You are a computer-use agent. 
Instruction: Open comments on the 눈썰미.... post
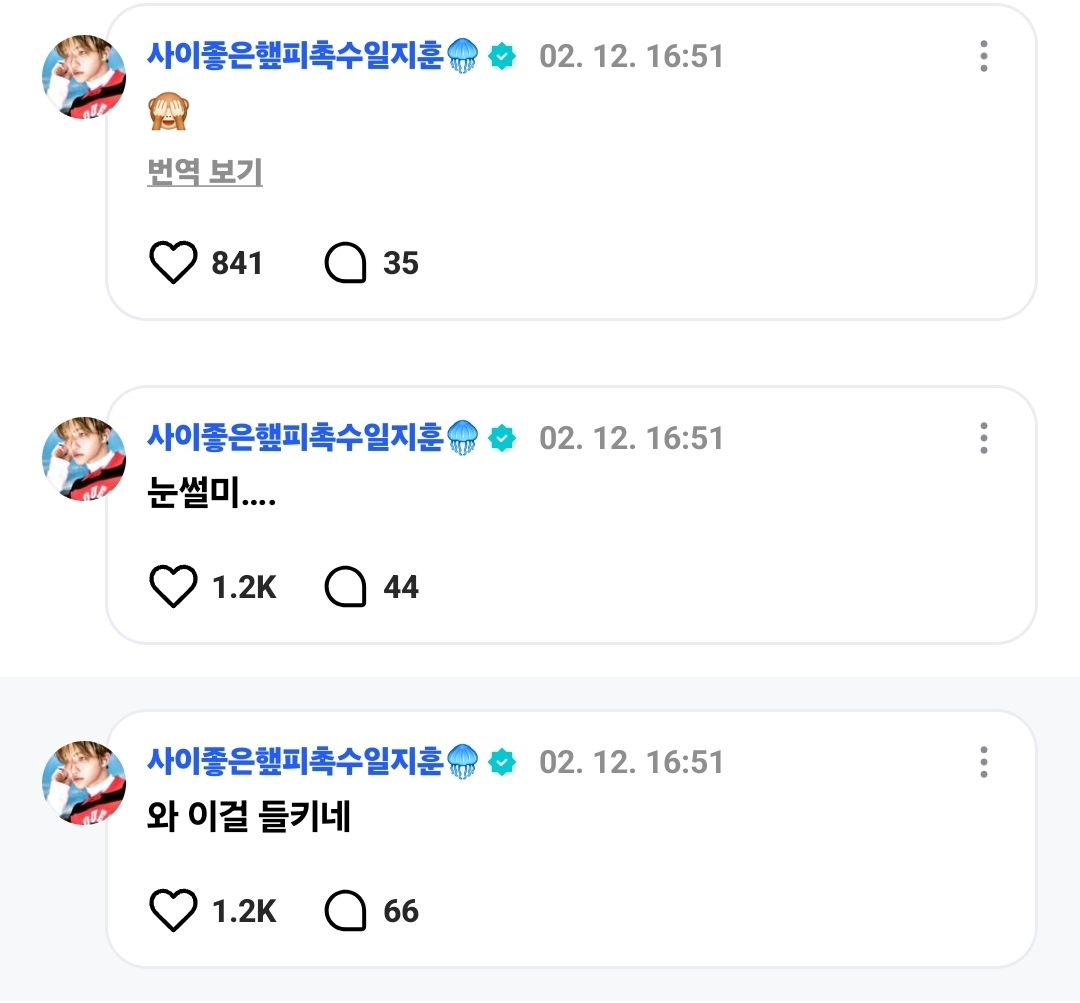coord(345,587)
